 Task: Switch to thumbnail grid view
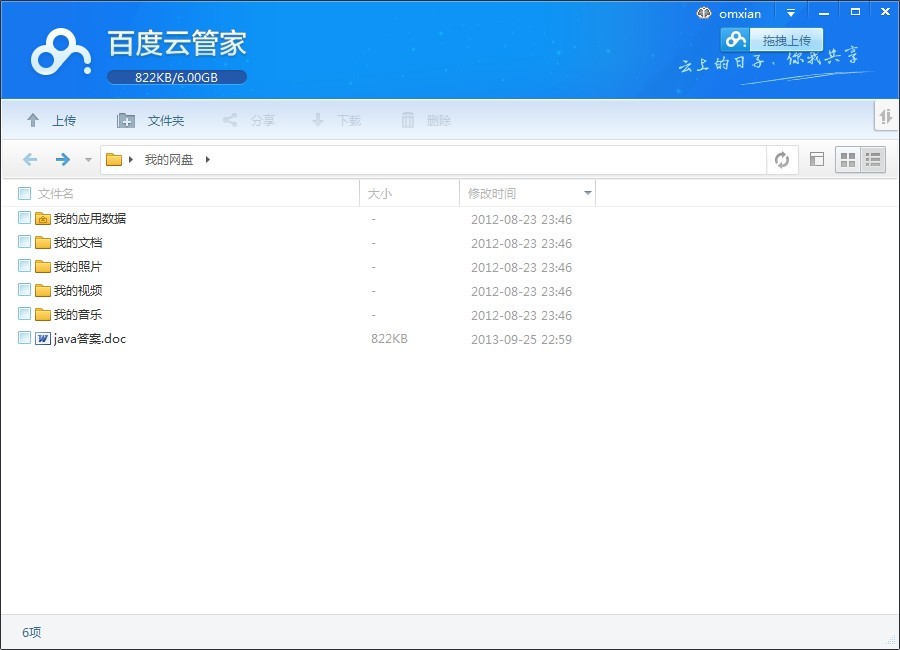[848, 160]
